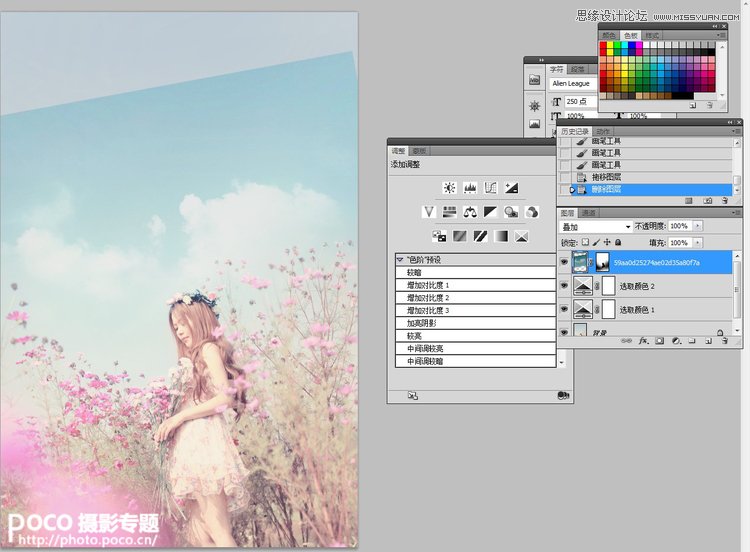Image resolution: width=750 pixels, height=552 pixels.
Task: Pick the pure cyan swatch
Action: (x=625, y=45)
